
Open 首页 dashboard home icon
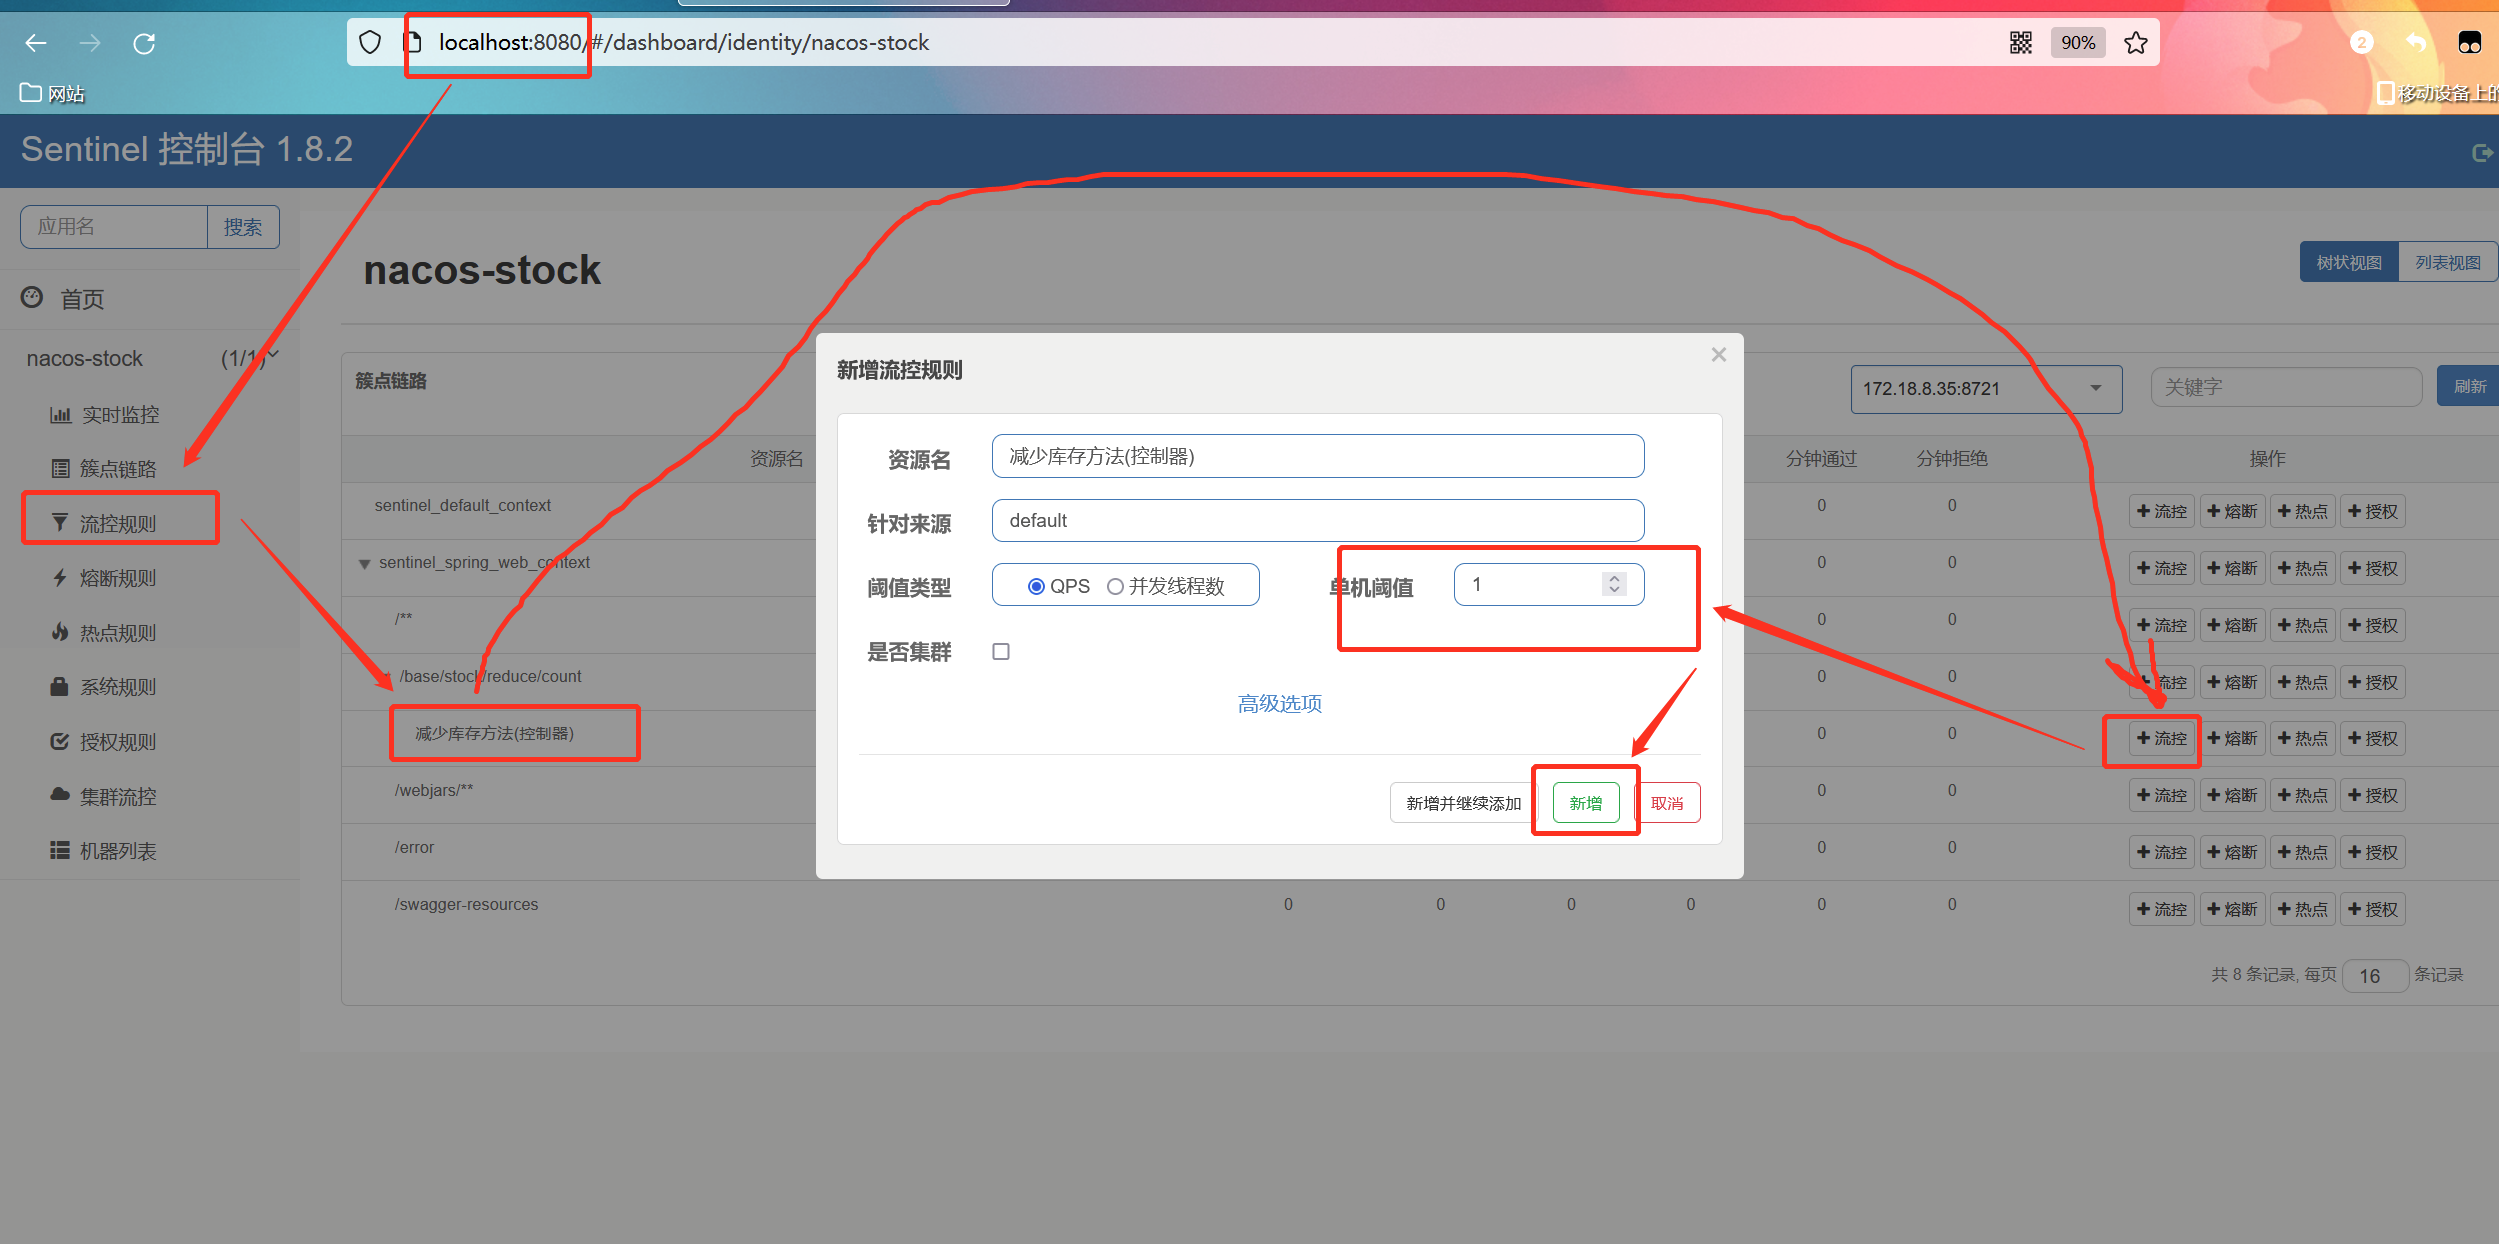coord(32,297)
